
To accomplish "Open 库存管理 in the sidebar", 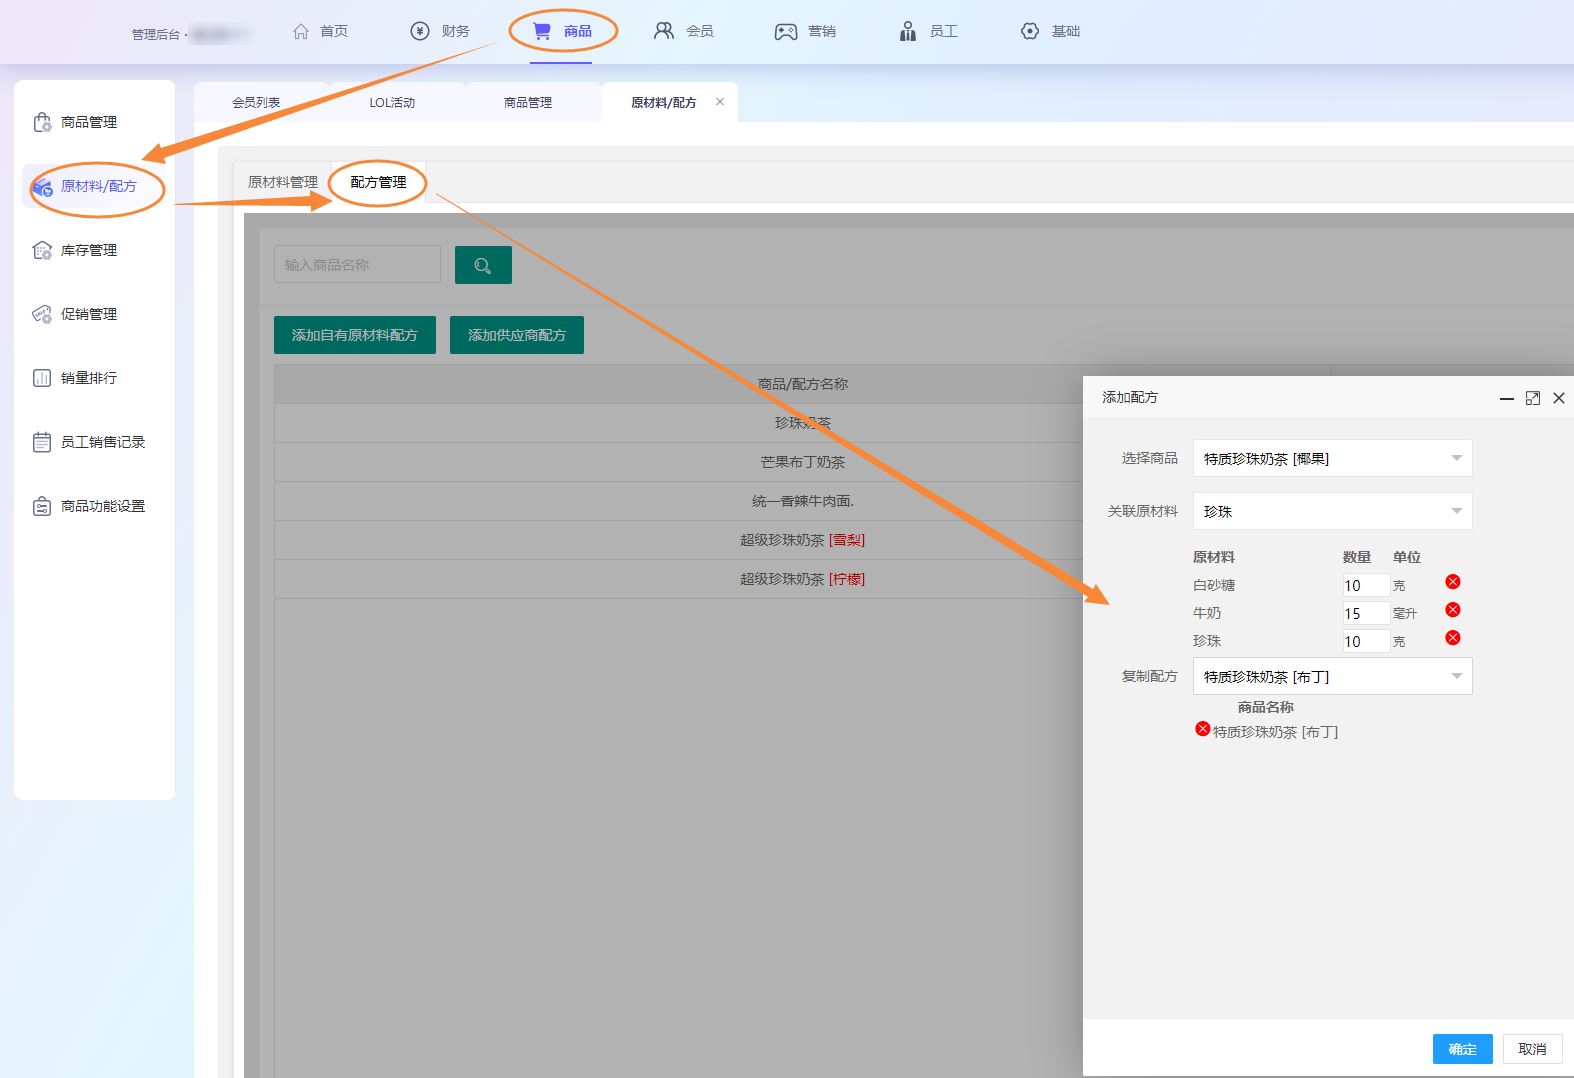I will (88, 250).
